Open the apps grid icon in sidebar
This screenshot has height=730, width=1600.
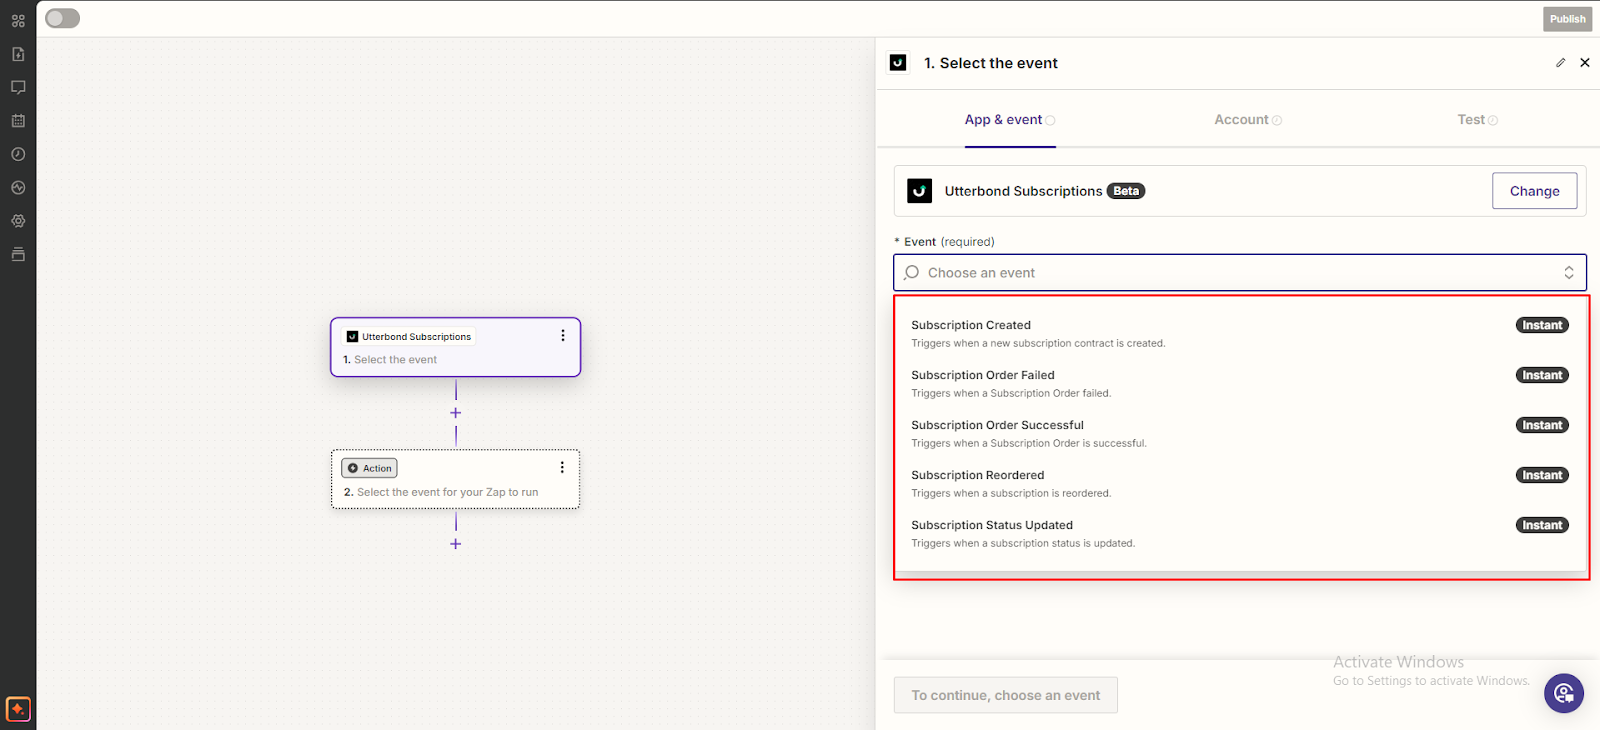point(18,20)
